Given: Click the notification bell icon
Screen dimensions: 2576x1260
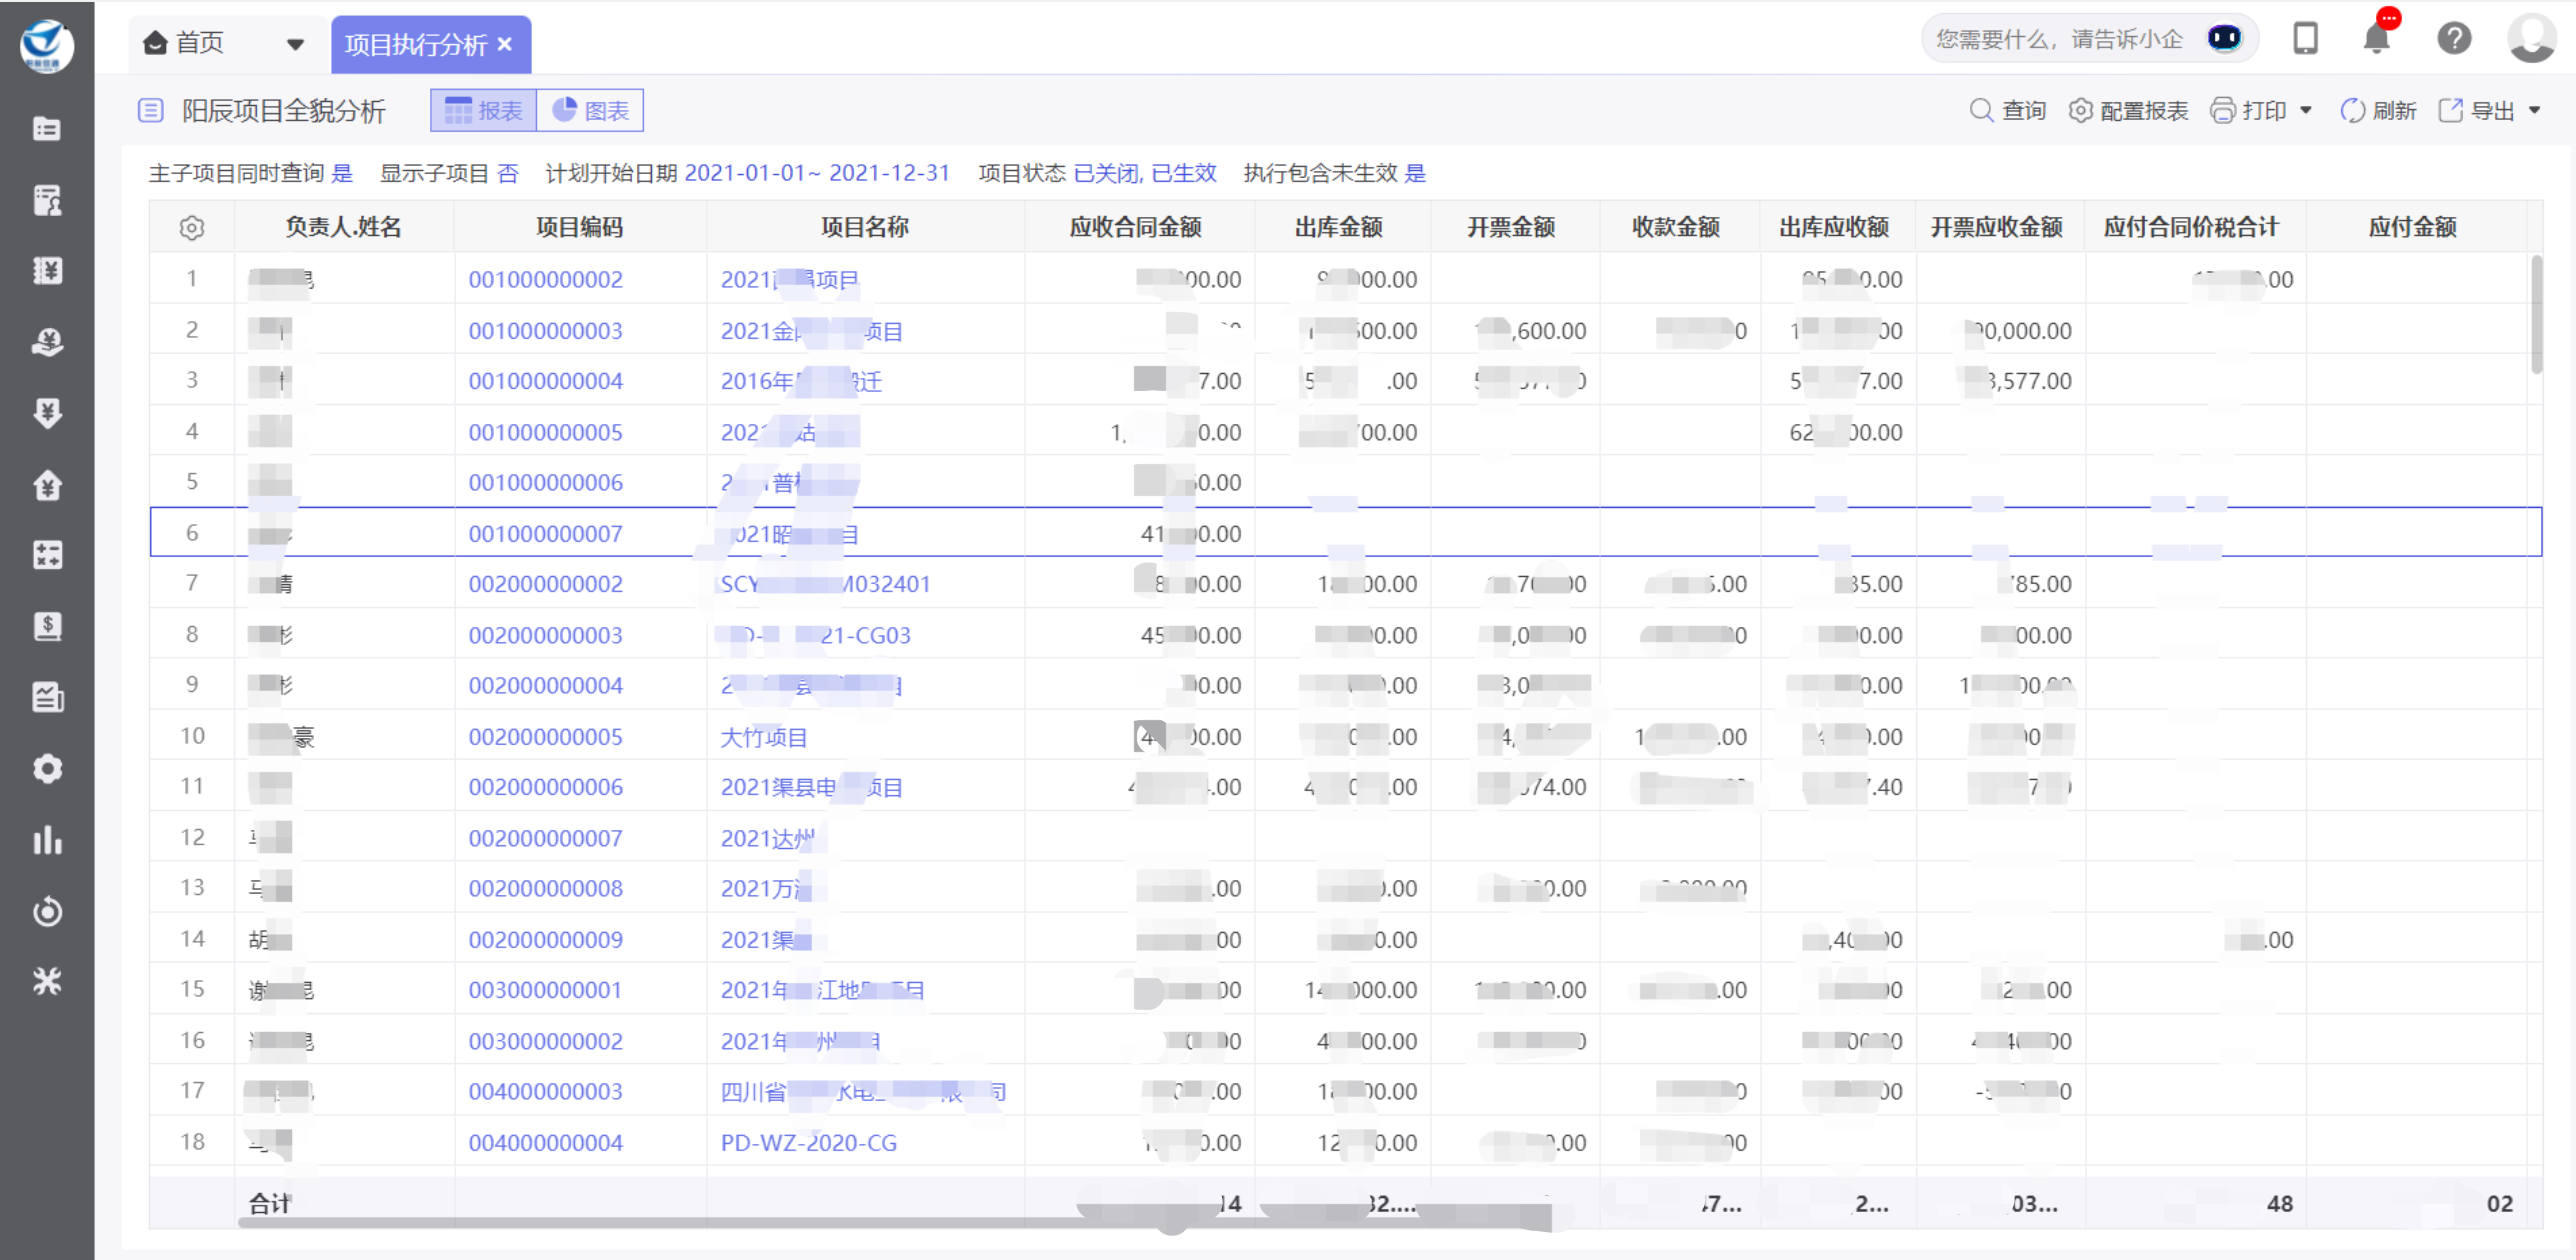Looking at the screenshot, I should coord(2376,39).
